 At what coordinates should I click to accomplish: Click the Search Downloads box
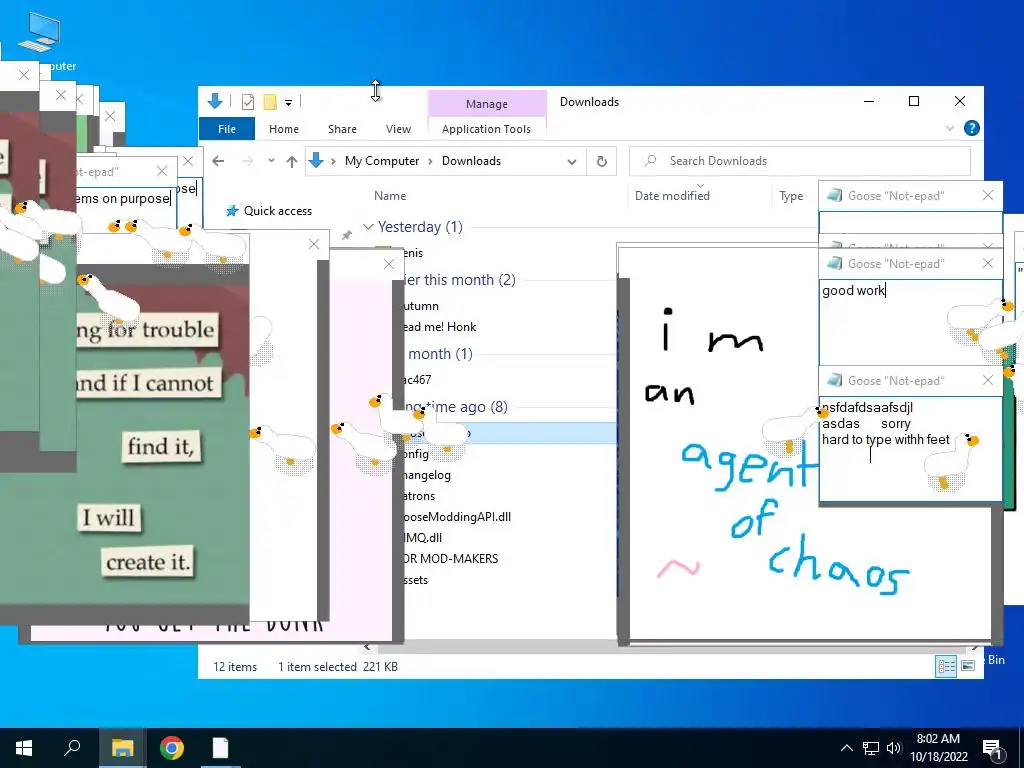pyautogui.click(x=800, y=161)
